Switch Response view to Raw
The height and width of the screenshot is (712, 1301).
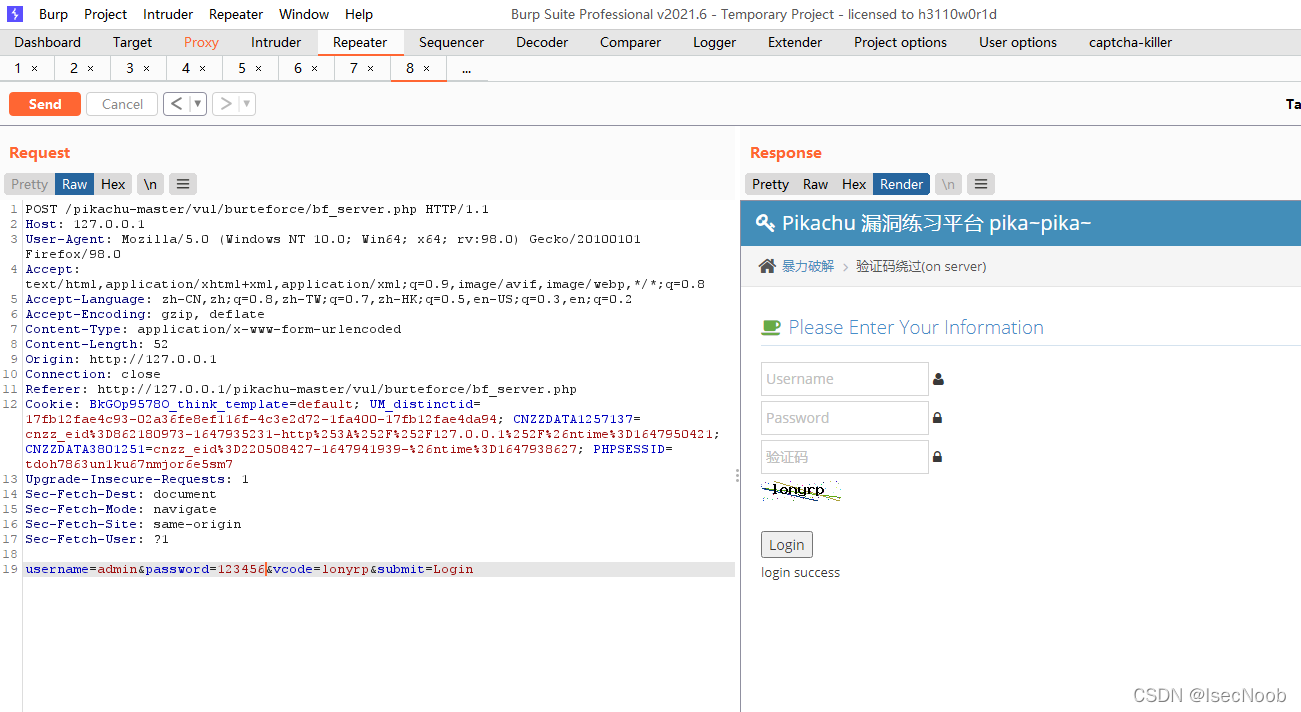point(815,184)
